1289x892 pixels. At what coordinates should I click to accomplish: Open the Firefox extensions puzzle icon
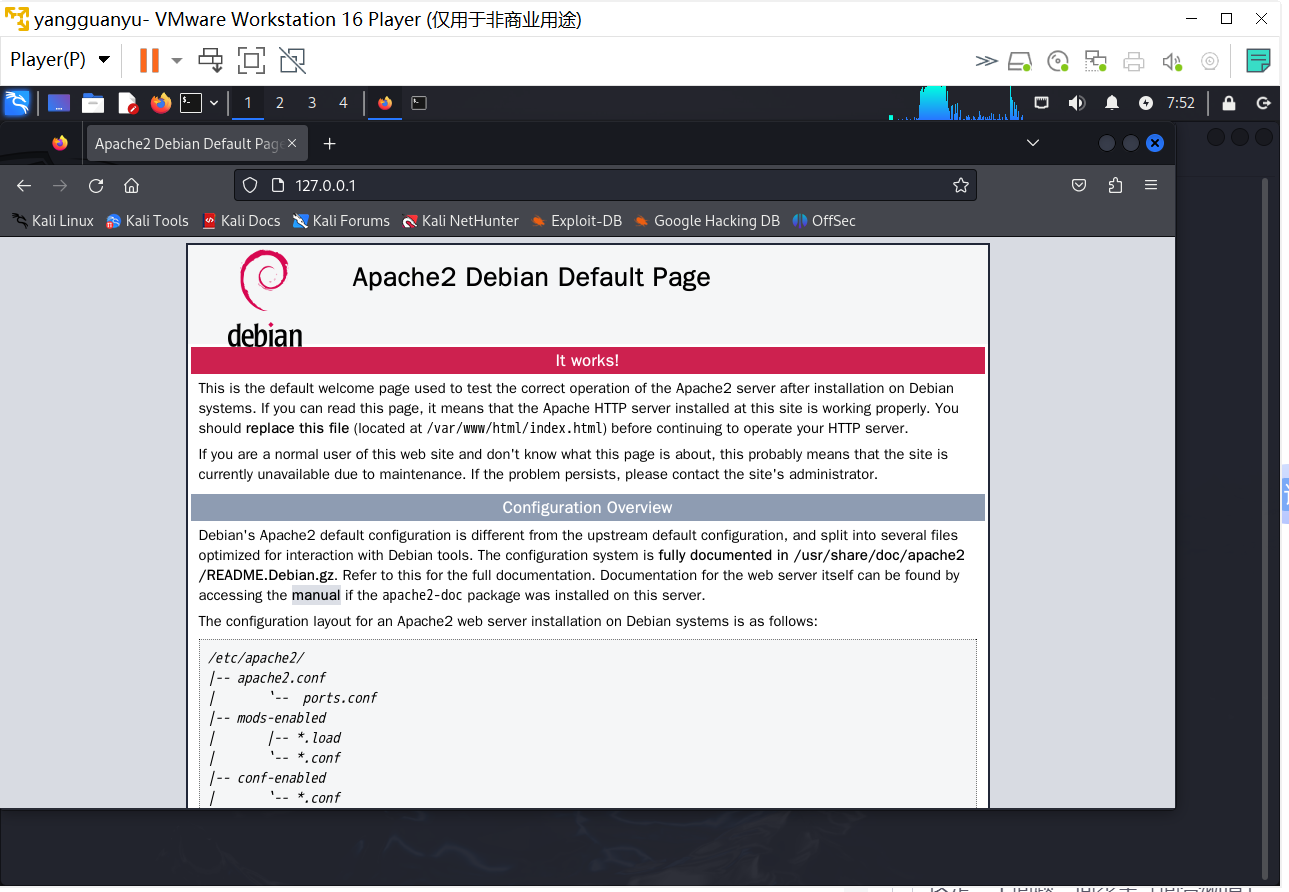(1115, 185)
